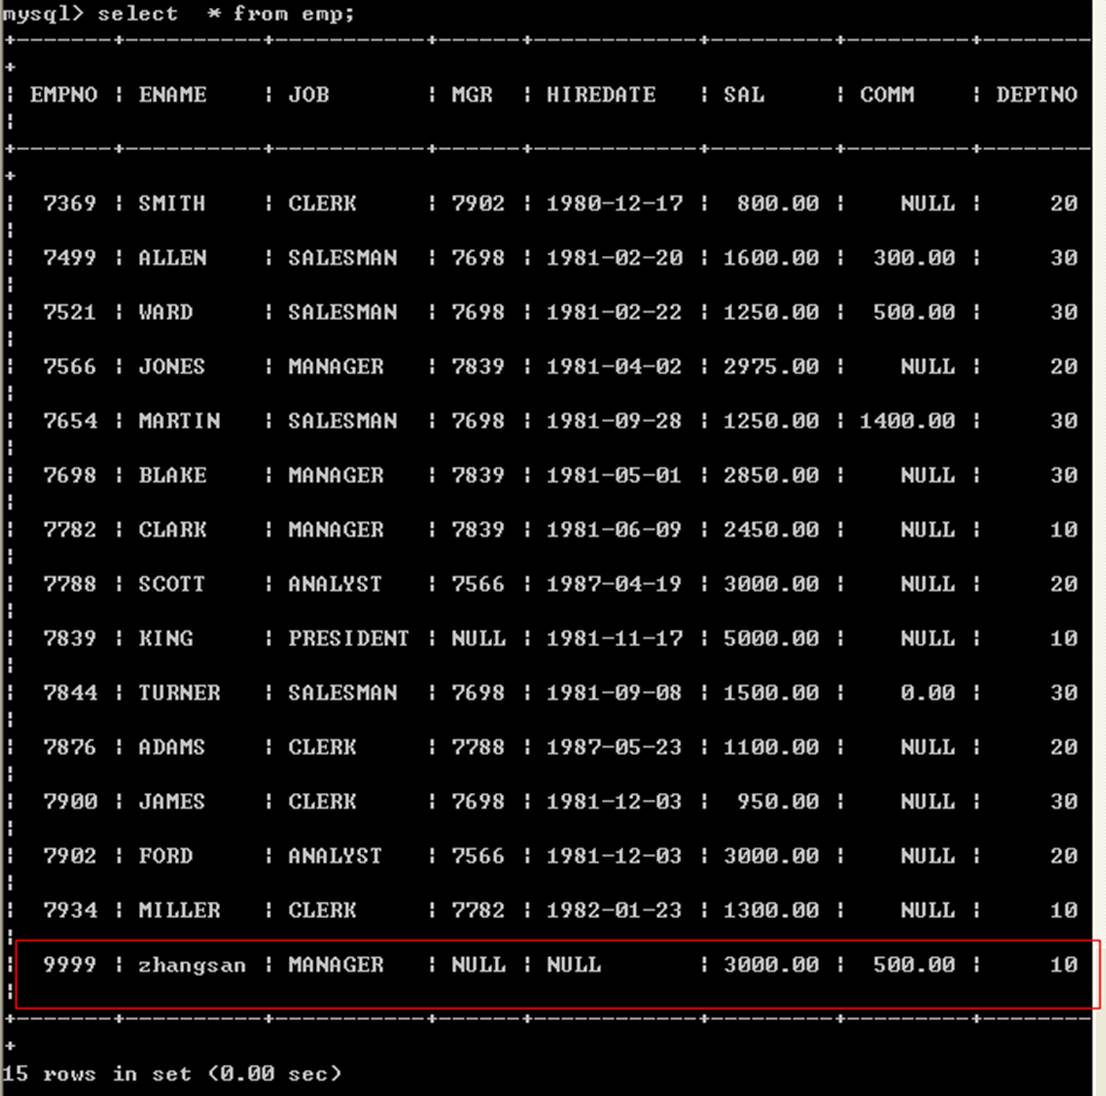
Task: Click the hire date 1987-04-19
Action: [614, 584]
